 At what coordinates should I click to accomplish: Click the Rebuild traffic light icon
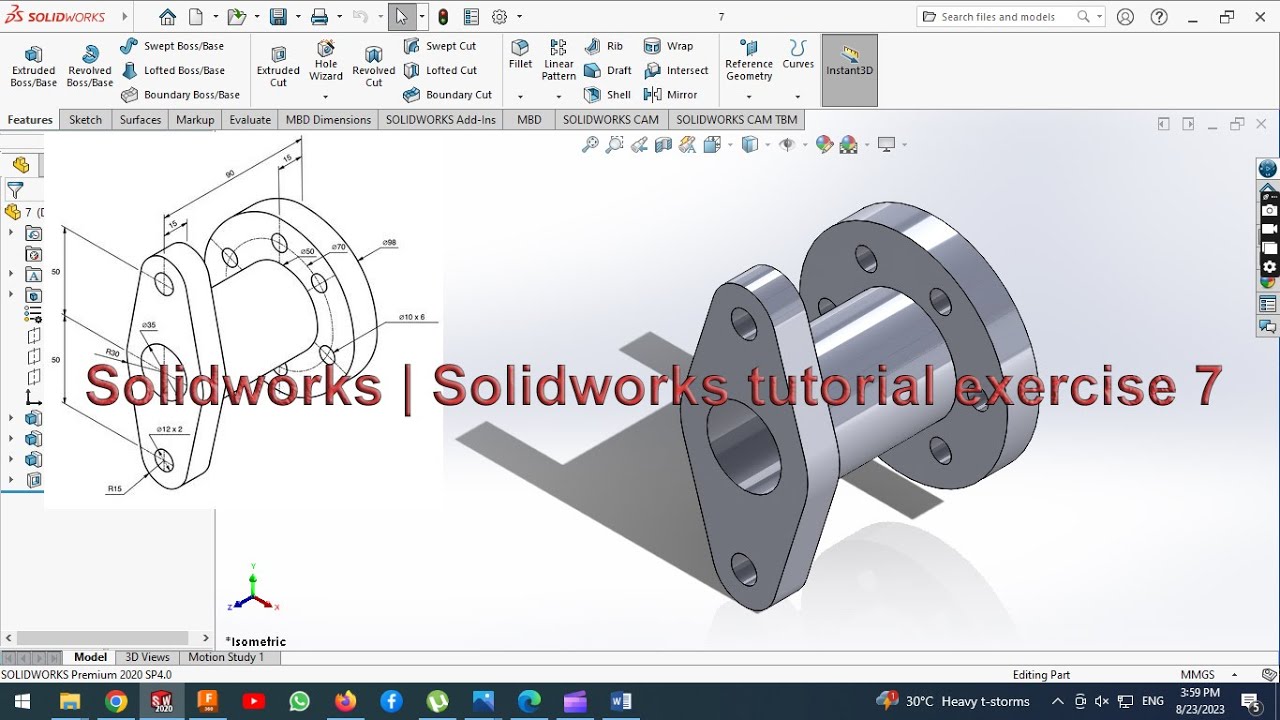click(443, 17)
